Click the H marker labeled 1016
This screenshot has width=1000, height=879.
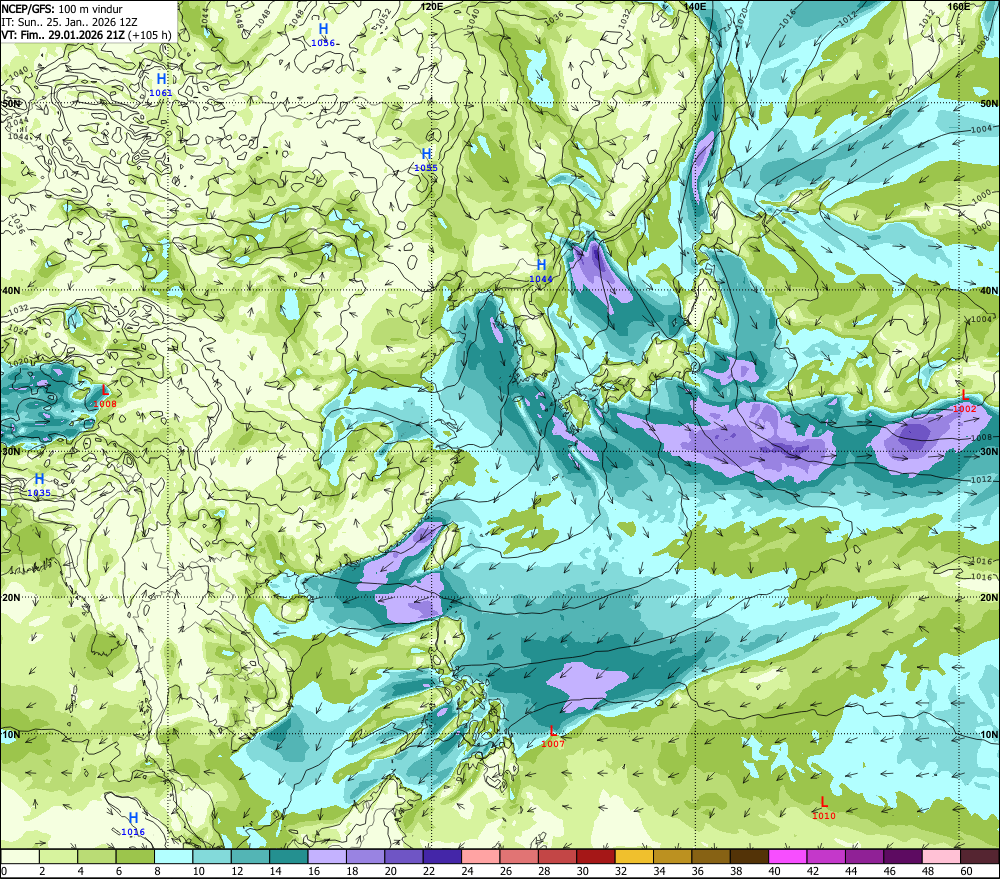tap(133, 818)
